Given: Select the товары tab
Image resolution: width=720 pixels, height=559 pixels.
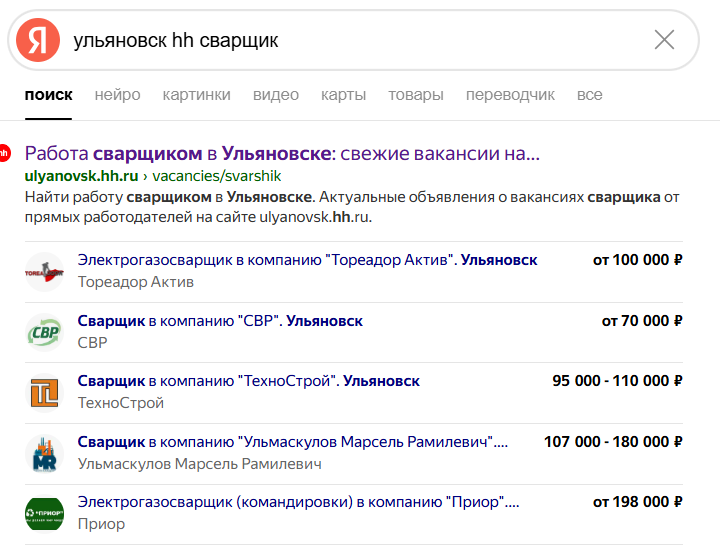Looking at the screenshot, I should coord(416,95).
